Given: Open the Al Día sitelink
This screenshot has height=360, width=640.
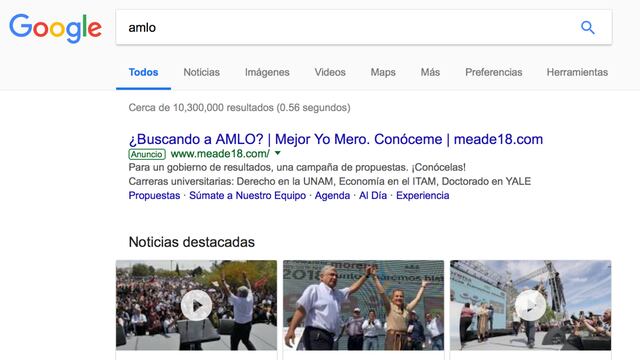Looking at the screenshot, I should point(373,196).
